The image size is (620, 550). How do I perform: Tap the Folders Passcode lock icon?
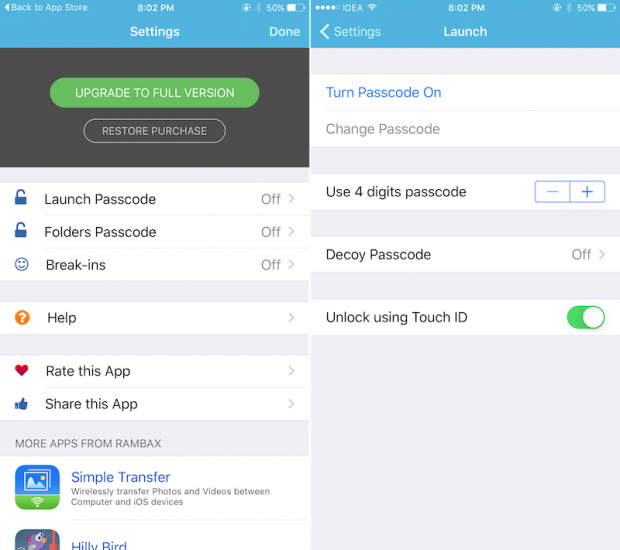pos(21,230)
